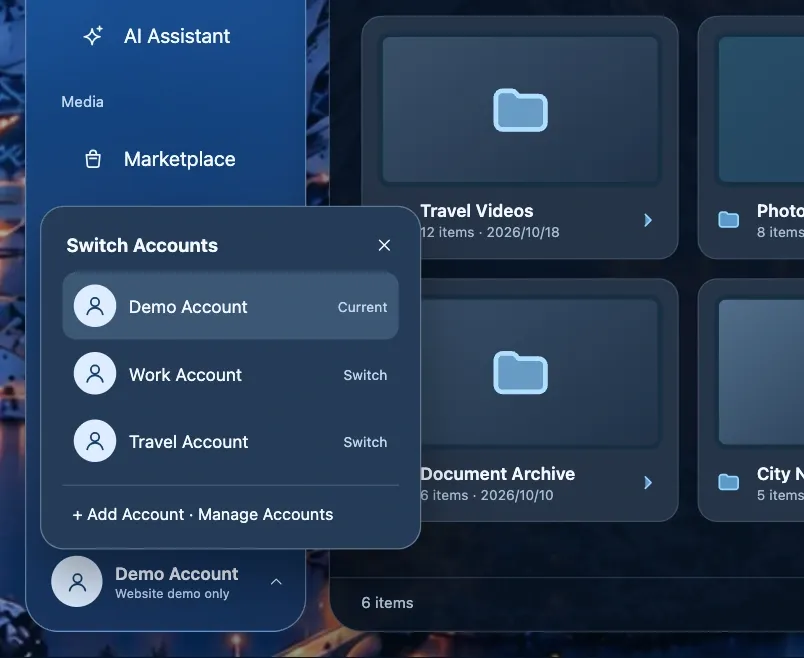
Task: Click the Photo folder card thumbnail
Action: point(761,109)
